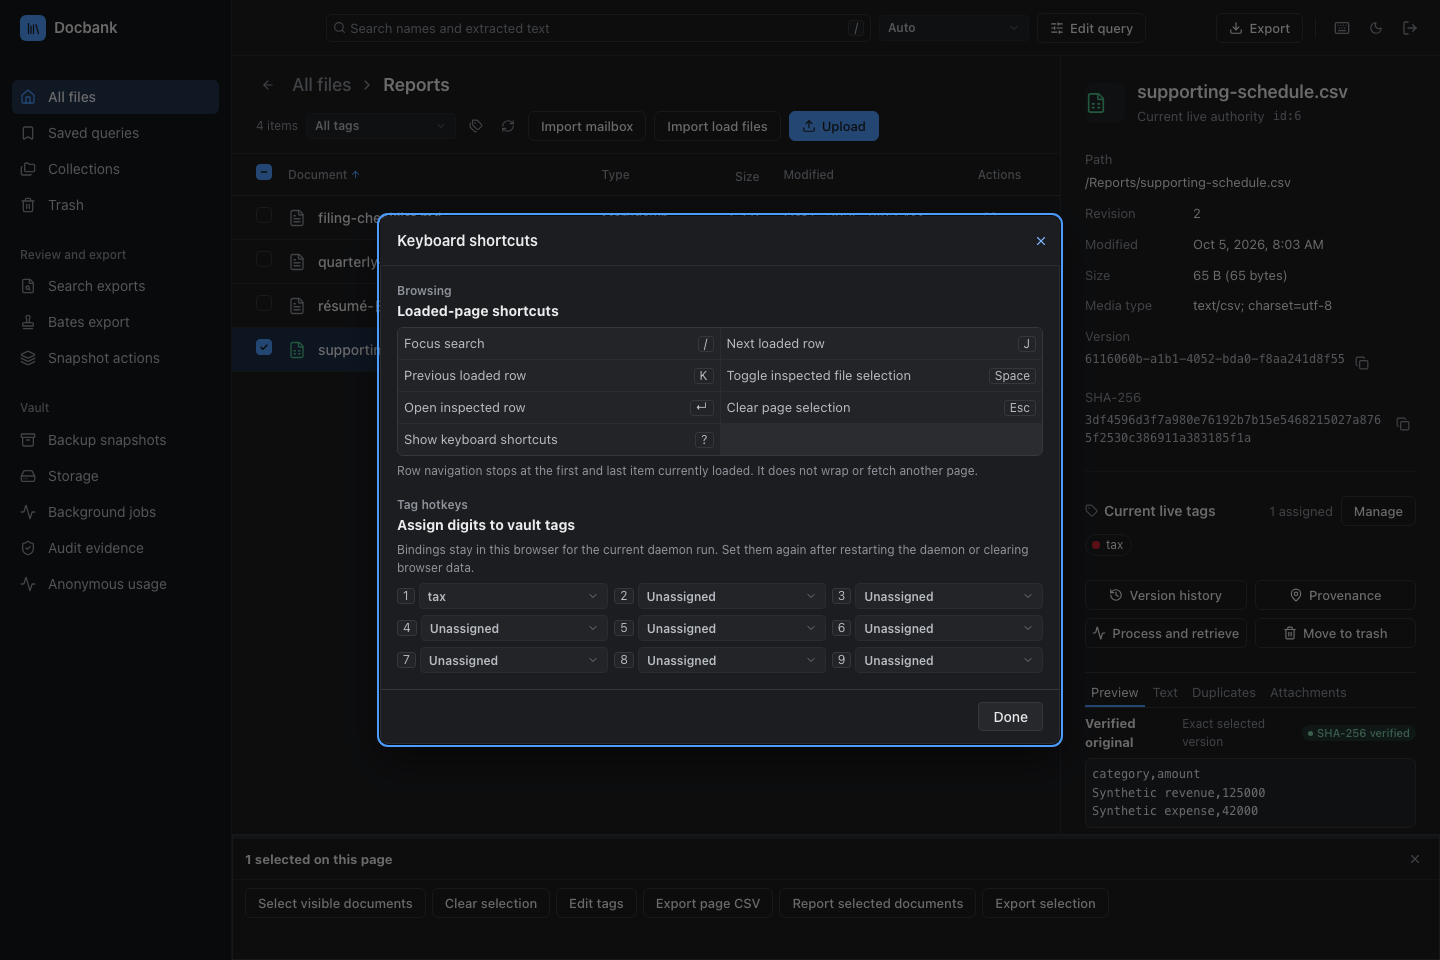1440x960 pixels.
Task: Click the All files breadcrumb link
Action: pyautogui.click(x=322, y=85)
